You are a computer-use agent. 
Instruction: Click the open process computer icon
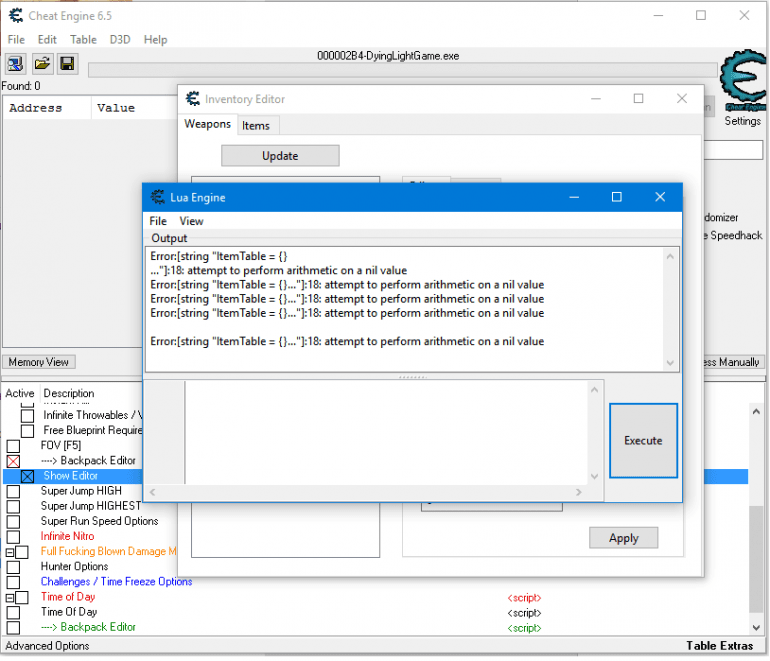tap(15, 64)
